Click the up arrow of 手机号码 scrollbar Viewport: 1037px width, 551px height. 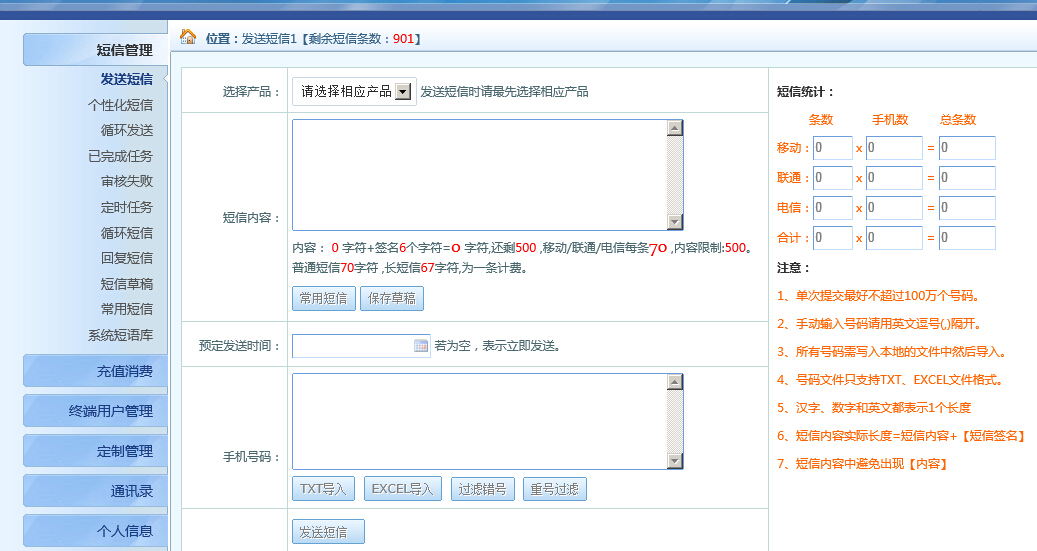point(675,382)
